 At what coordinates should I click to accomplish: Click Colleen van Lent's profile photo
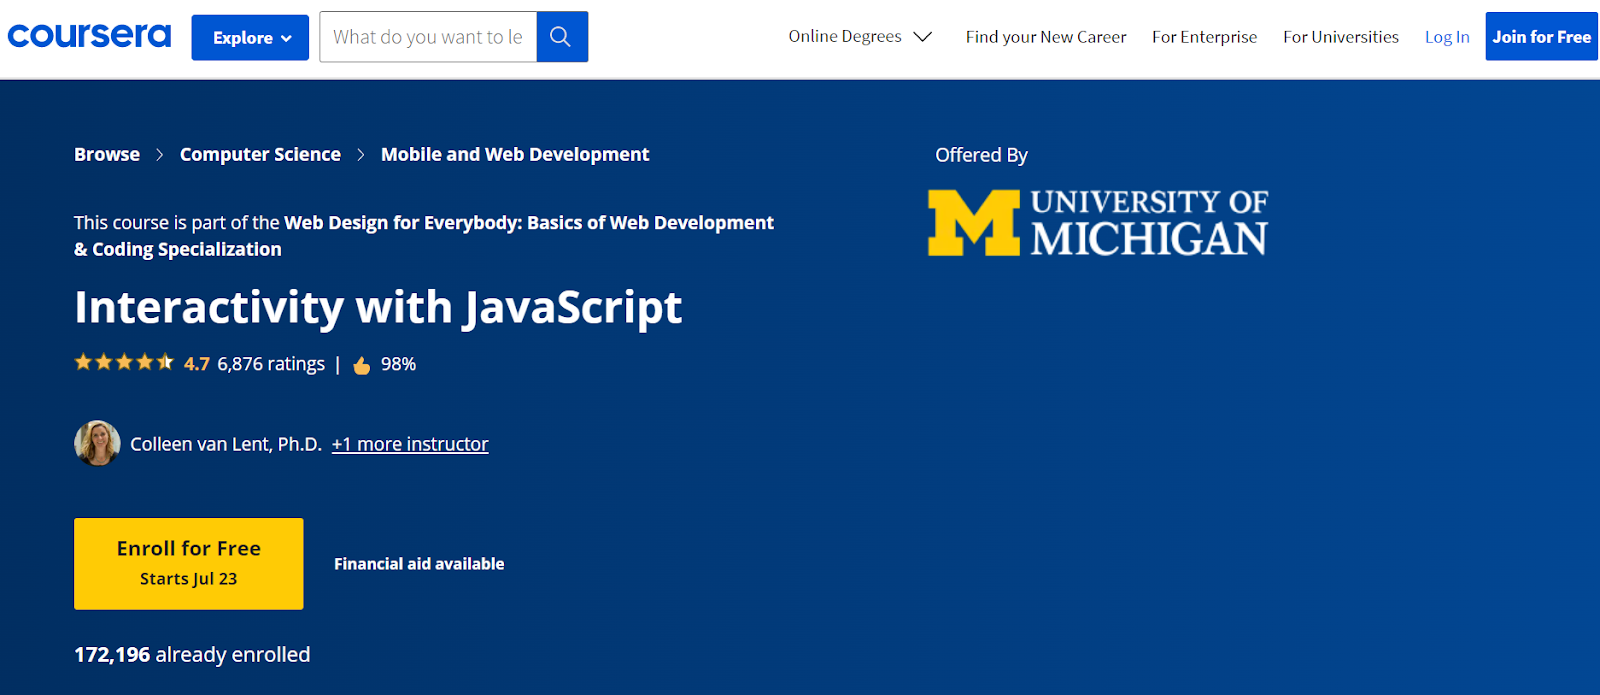pos(97,443)
